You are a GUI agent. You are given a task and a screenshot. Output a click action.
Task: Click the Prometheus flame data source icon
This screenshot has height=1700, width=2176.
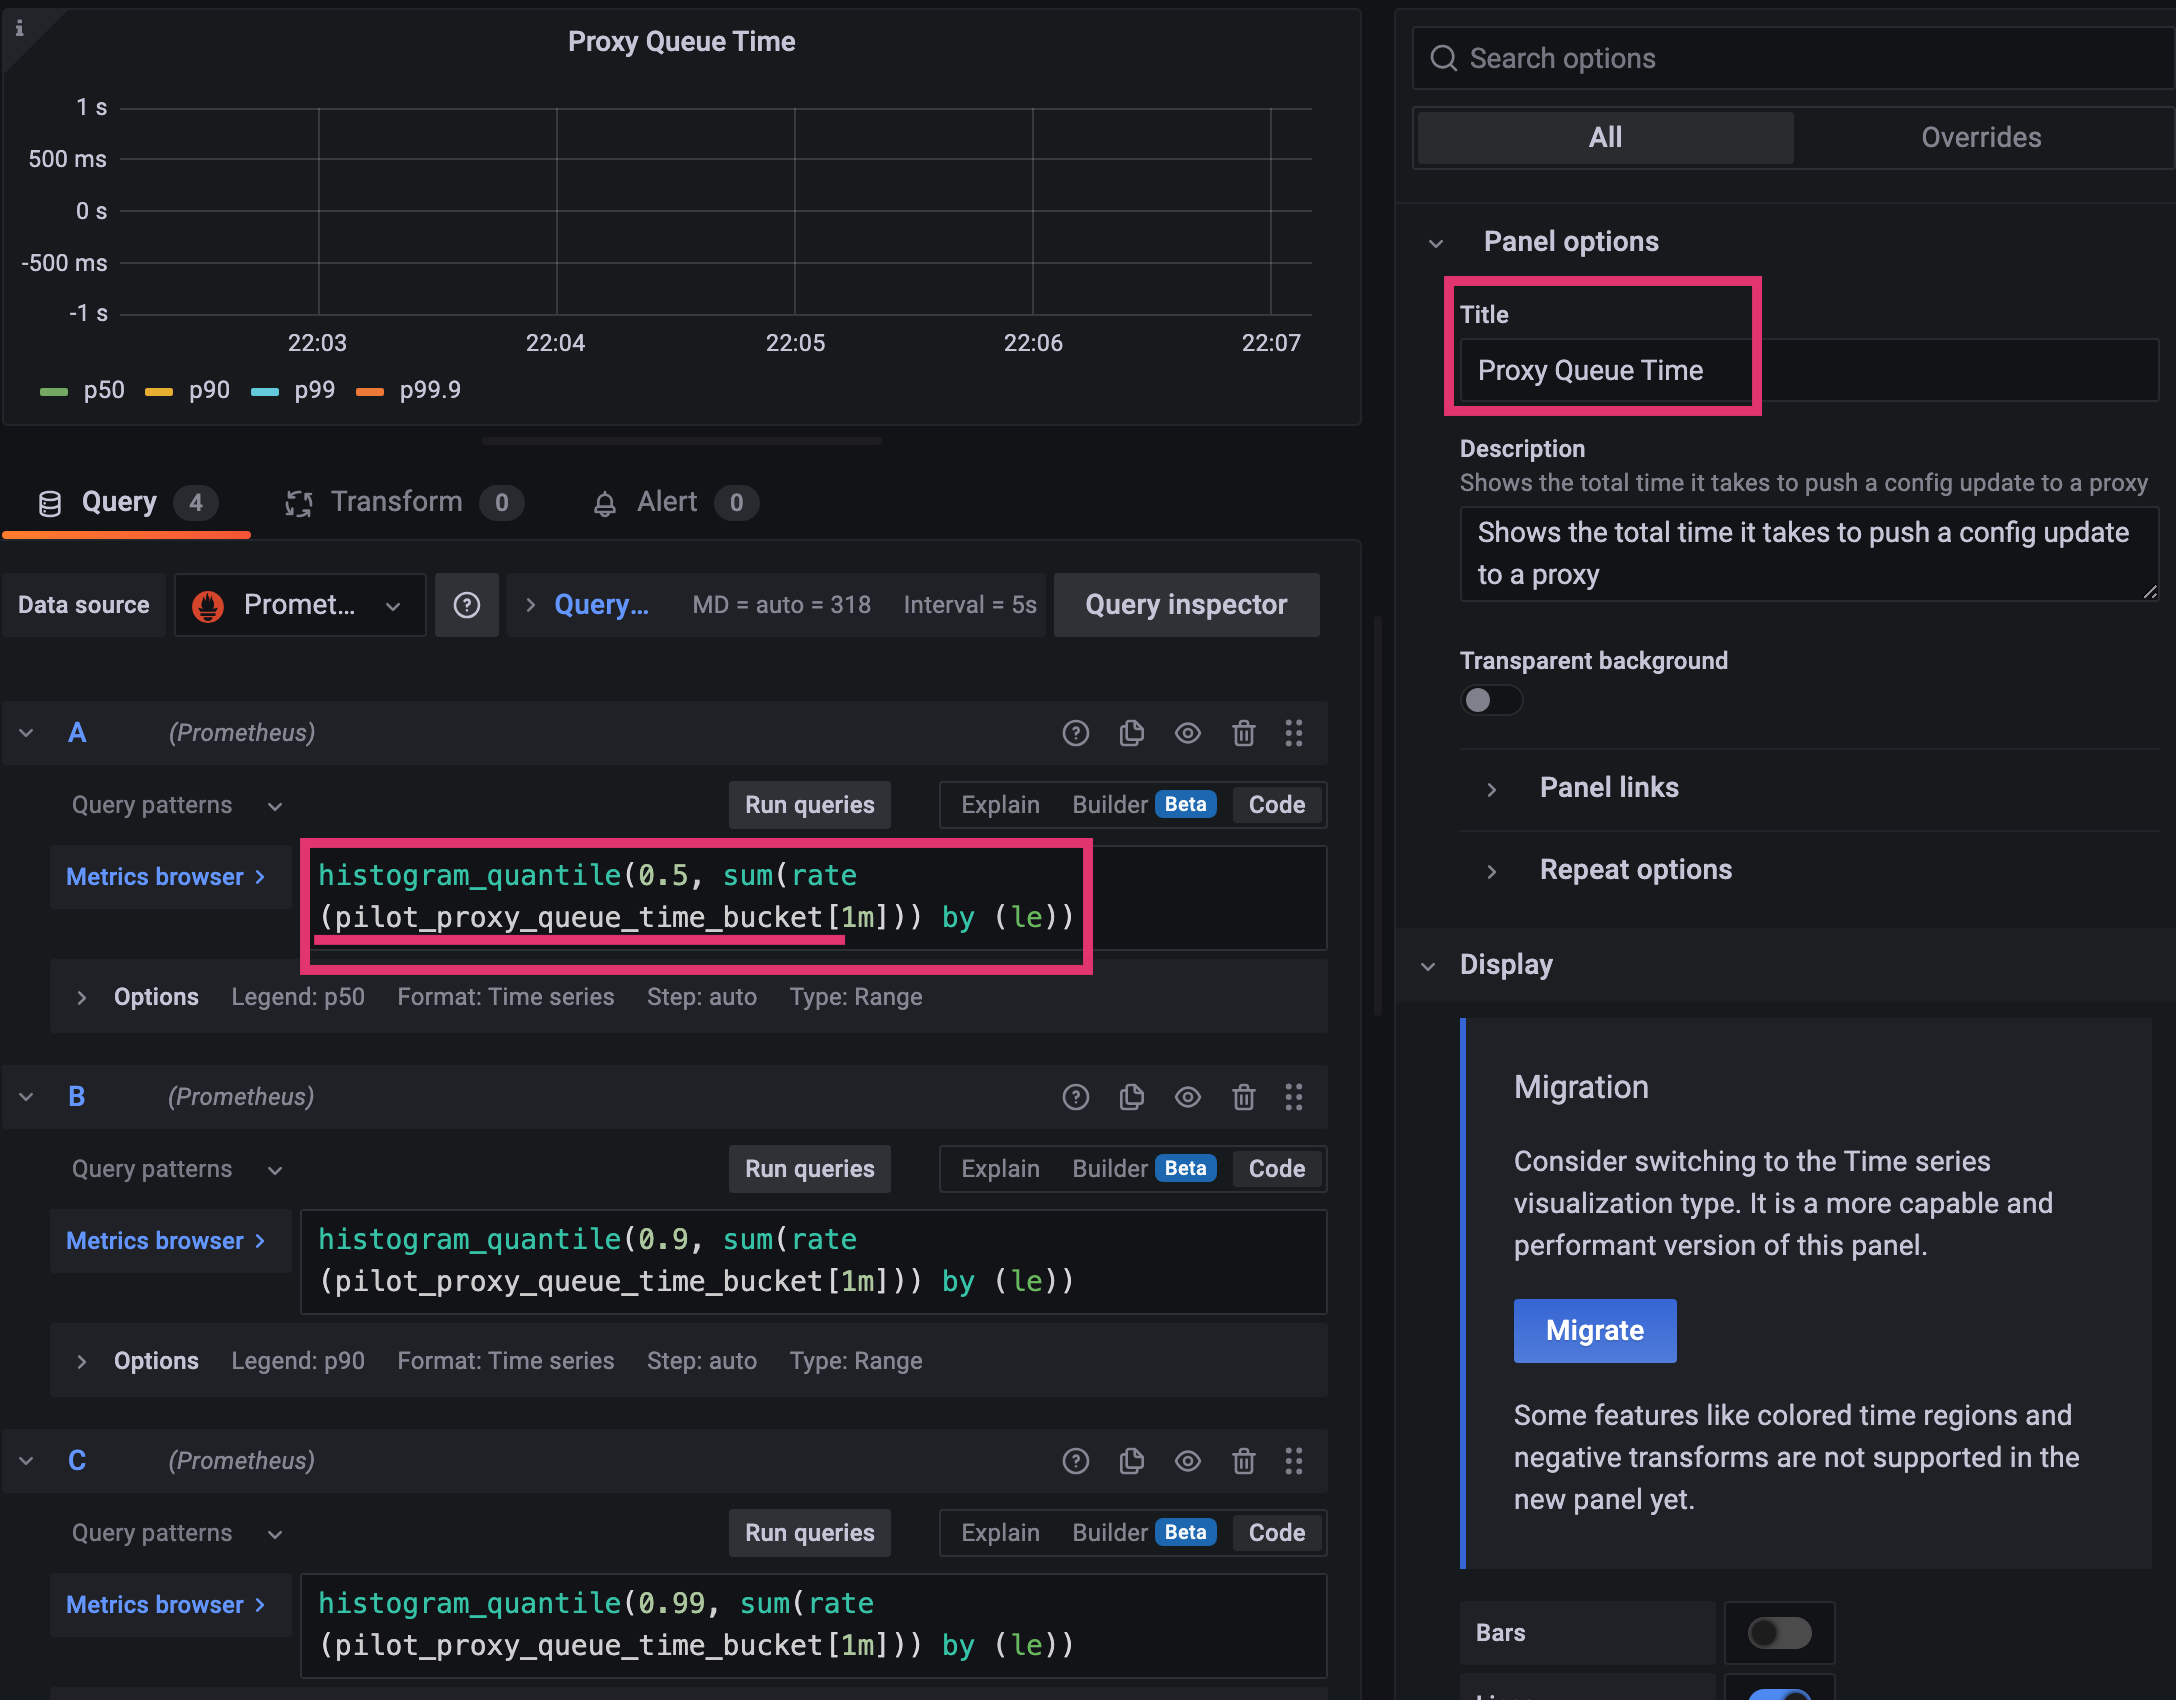point(208,605)
